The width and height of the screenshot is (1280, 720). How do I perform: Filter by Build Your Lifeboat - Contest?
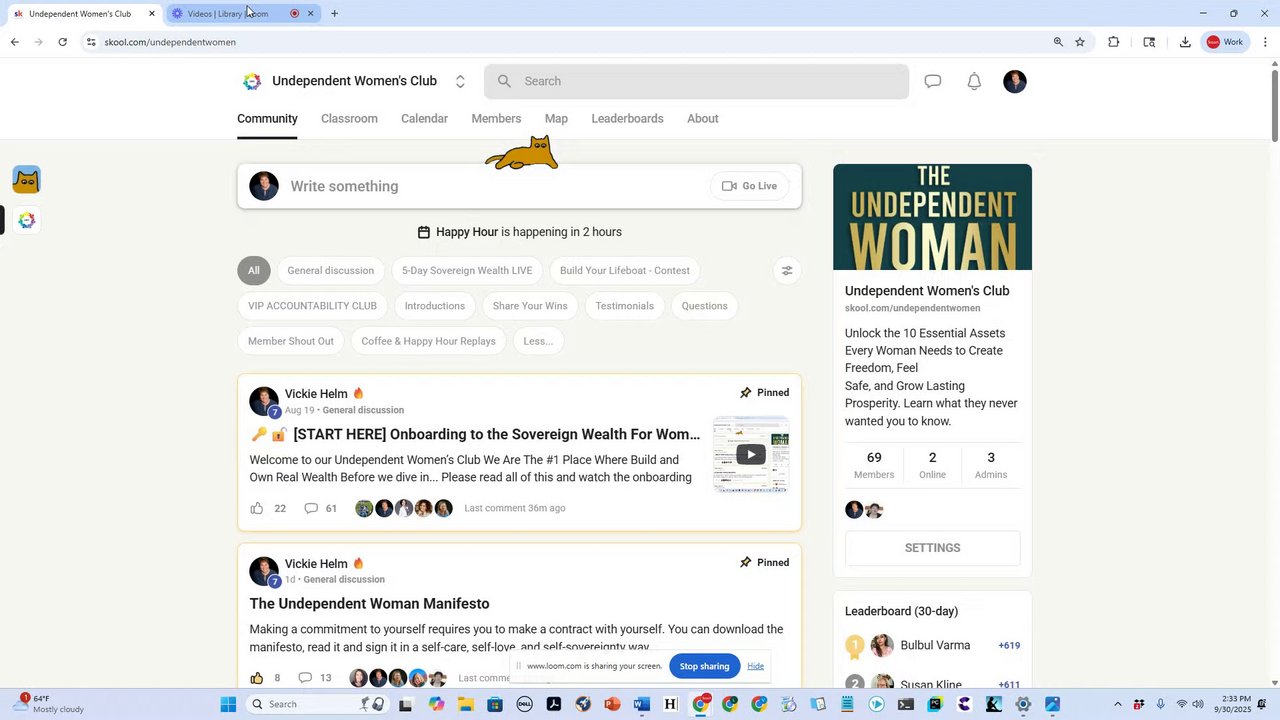(x=625, y=270)
